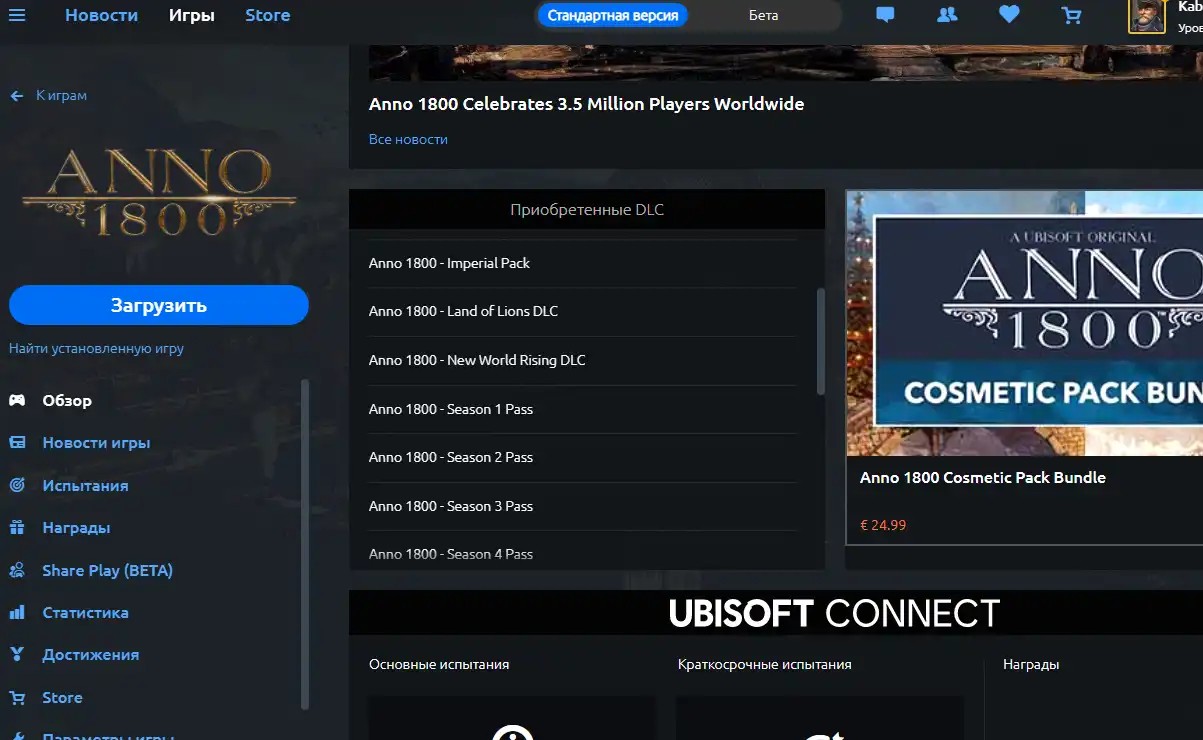Click the € 24.99 price
The height and width of the screenshot is (740, 1203).
click(x=883, y=525)
